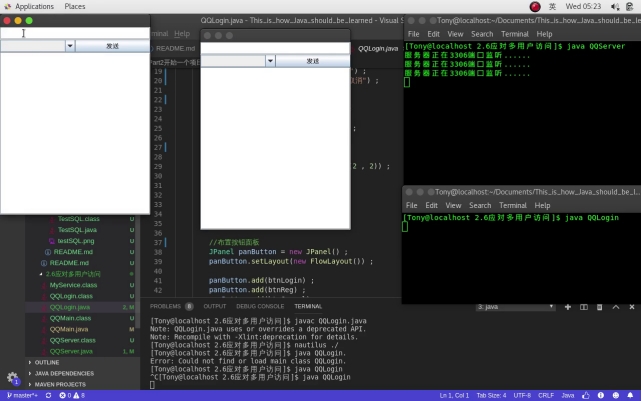
Task: Create a new terminal with plus icon
Action: click(x=567, y=307)
